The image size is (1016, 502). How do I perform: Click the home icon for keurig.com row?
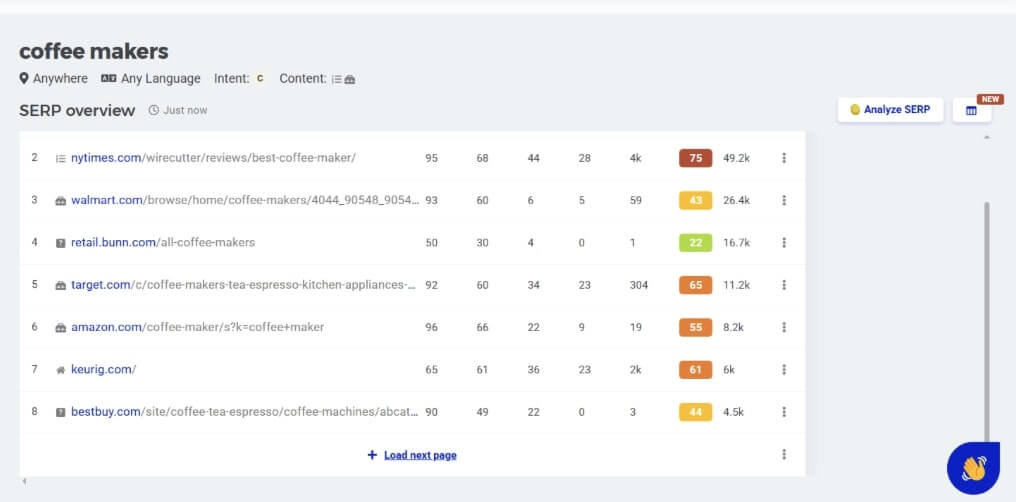coord(60,370)
